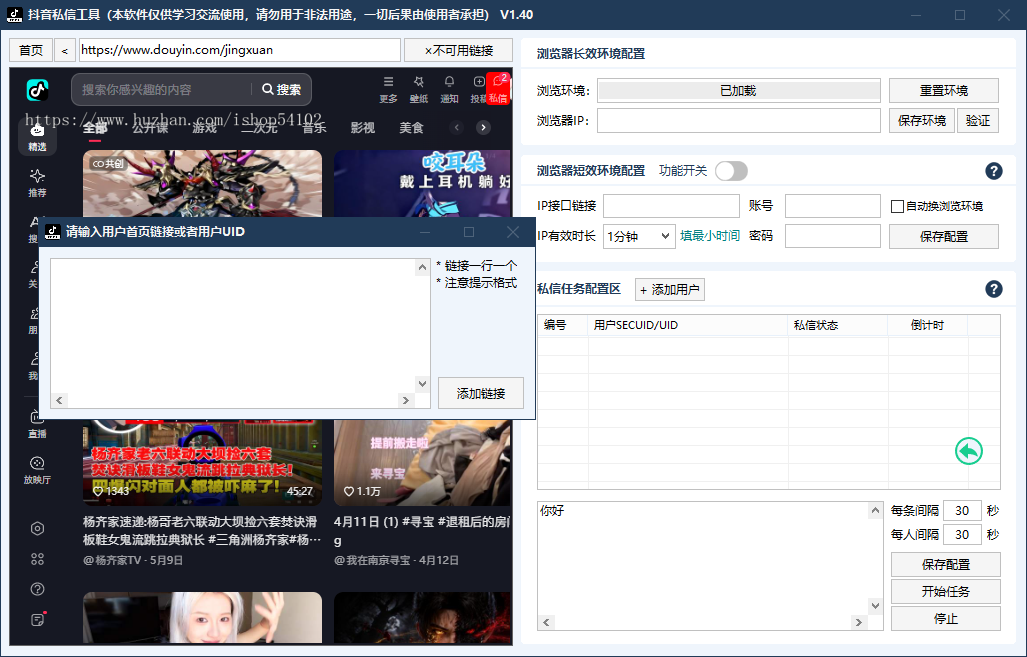This screenshot has width=1027, height=657.
Task: Open the 私信 messages icon with badge
Action: pos(498,88)
